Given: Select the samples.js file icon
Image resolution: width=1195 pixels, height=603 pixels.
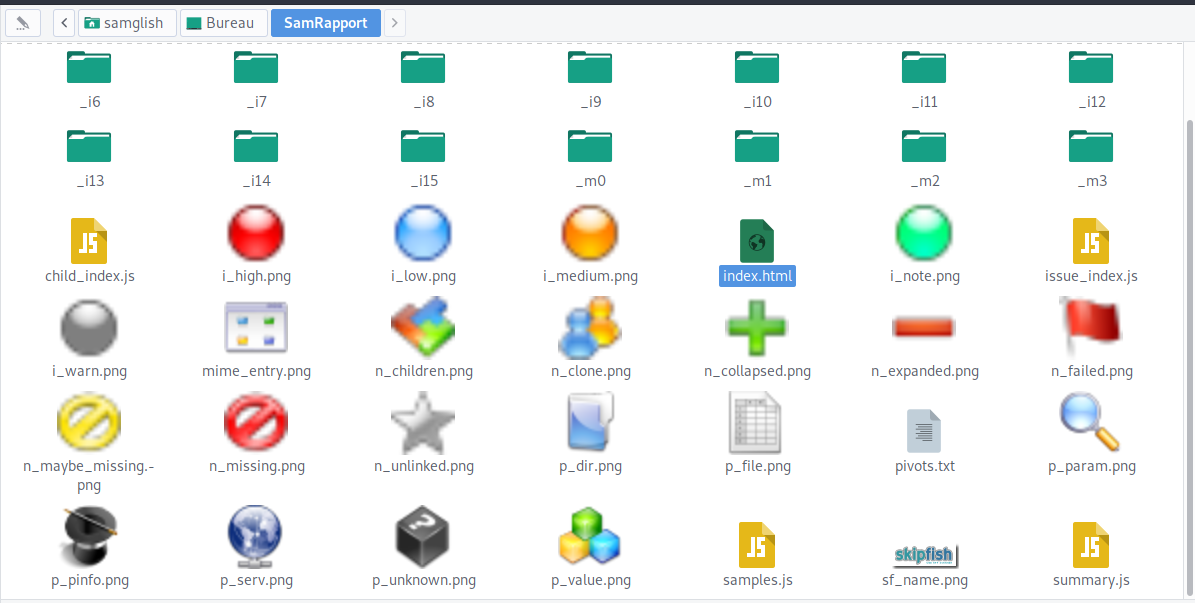Looking at the screenshot, I should click(x=757, y=544).
